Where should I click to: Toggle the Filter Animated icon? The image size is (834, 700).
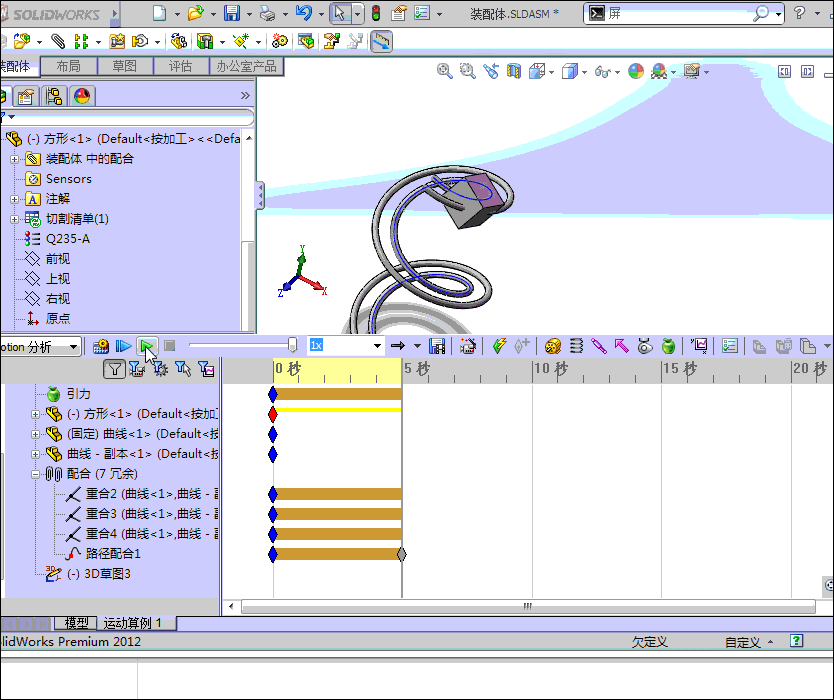pyautogui.click(x=137, y=369)
